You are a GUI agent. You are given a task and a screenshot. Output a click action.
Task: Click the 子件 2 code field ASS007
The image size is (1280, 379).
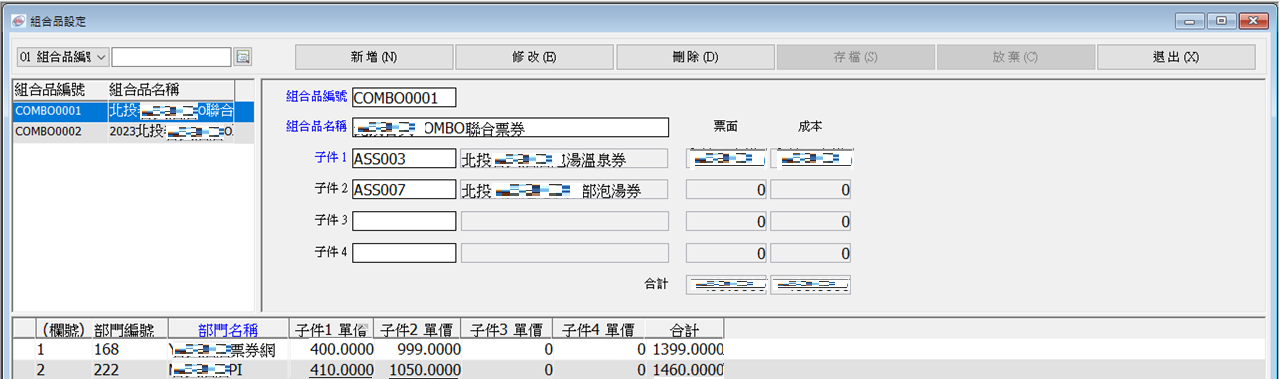point(403,189)
